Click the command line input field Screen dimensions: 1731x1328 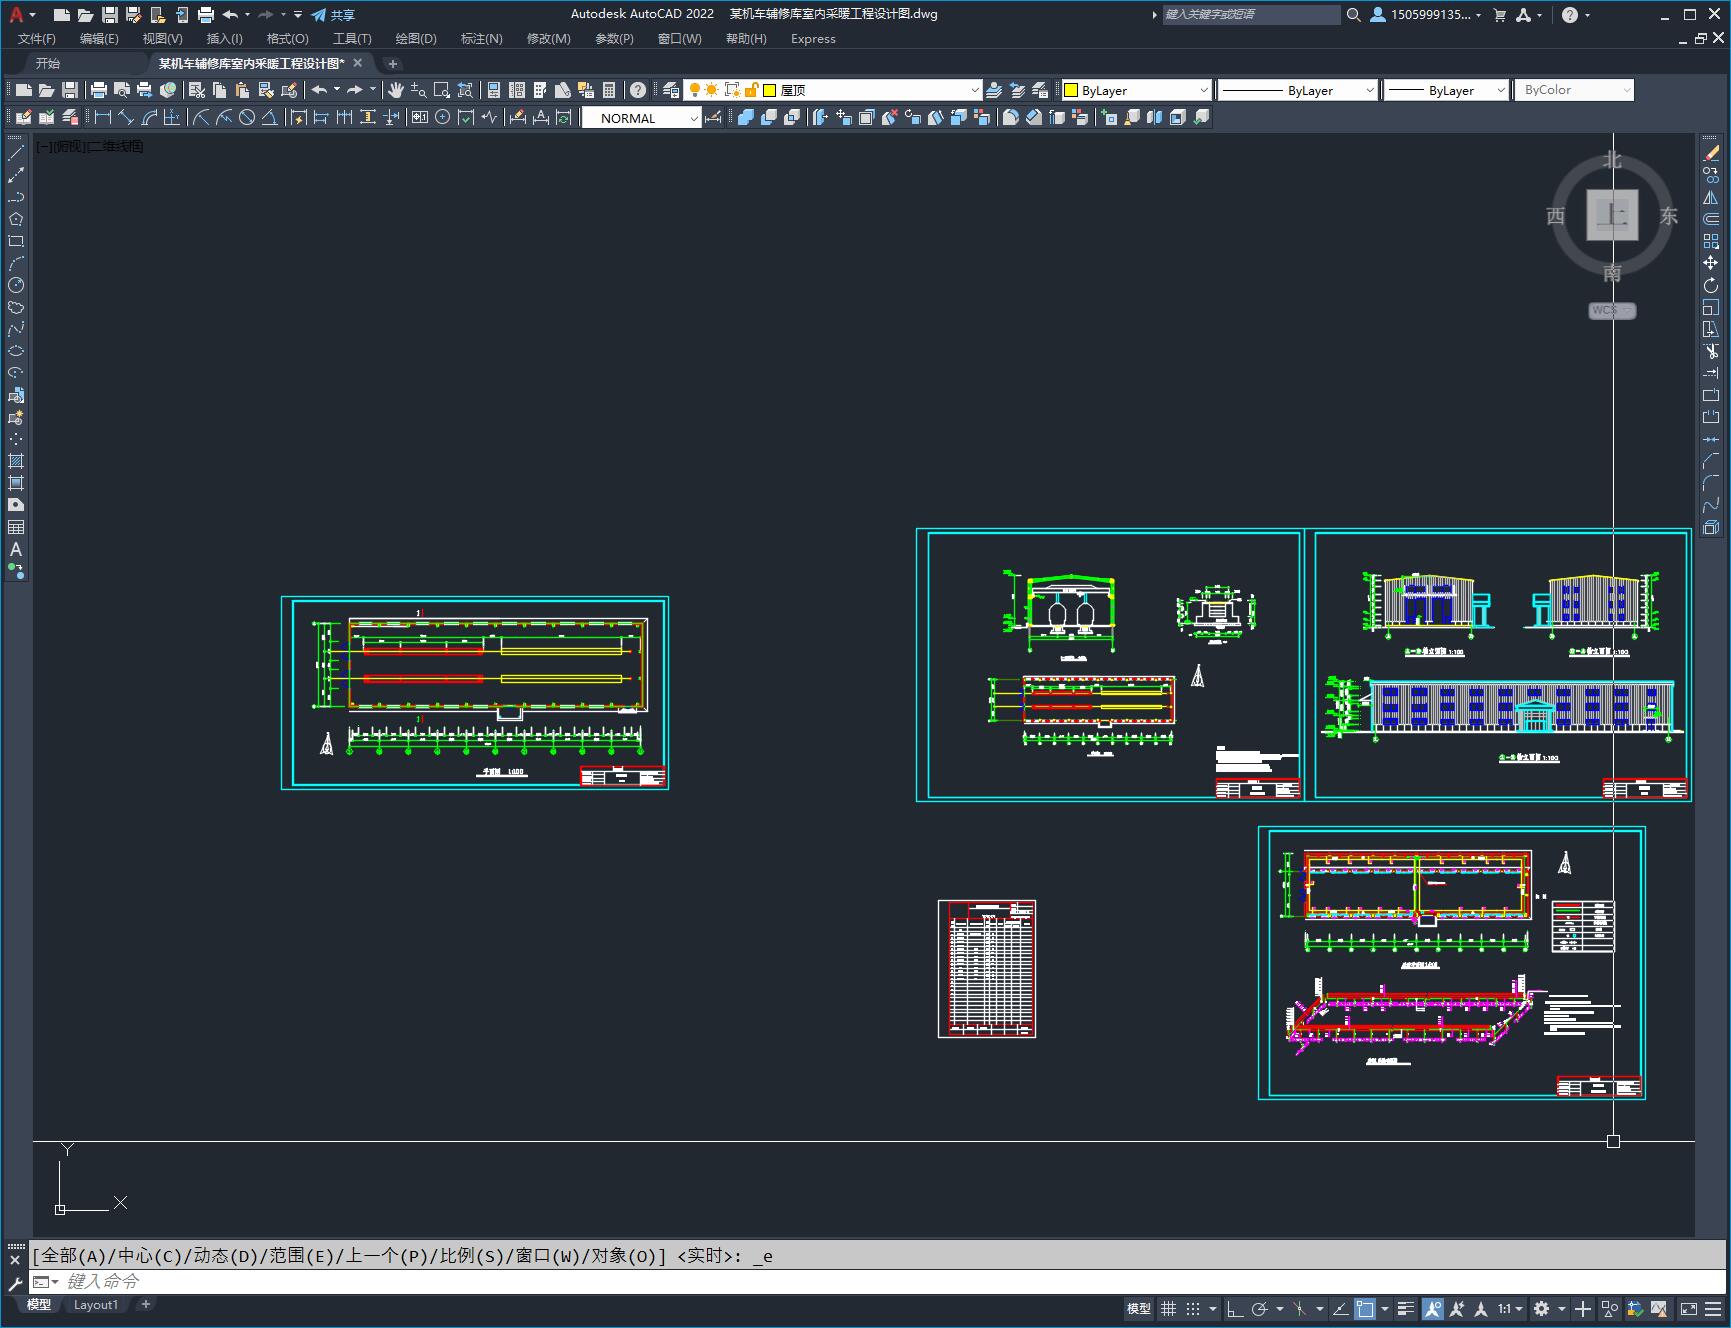880,1281
